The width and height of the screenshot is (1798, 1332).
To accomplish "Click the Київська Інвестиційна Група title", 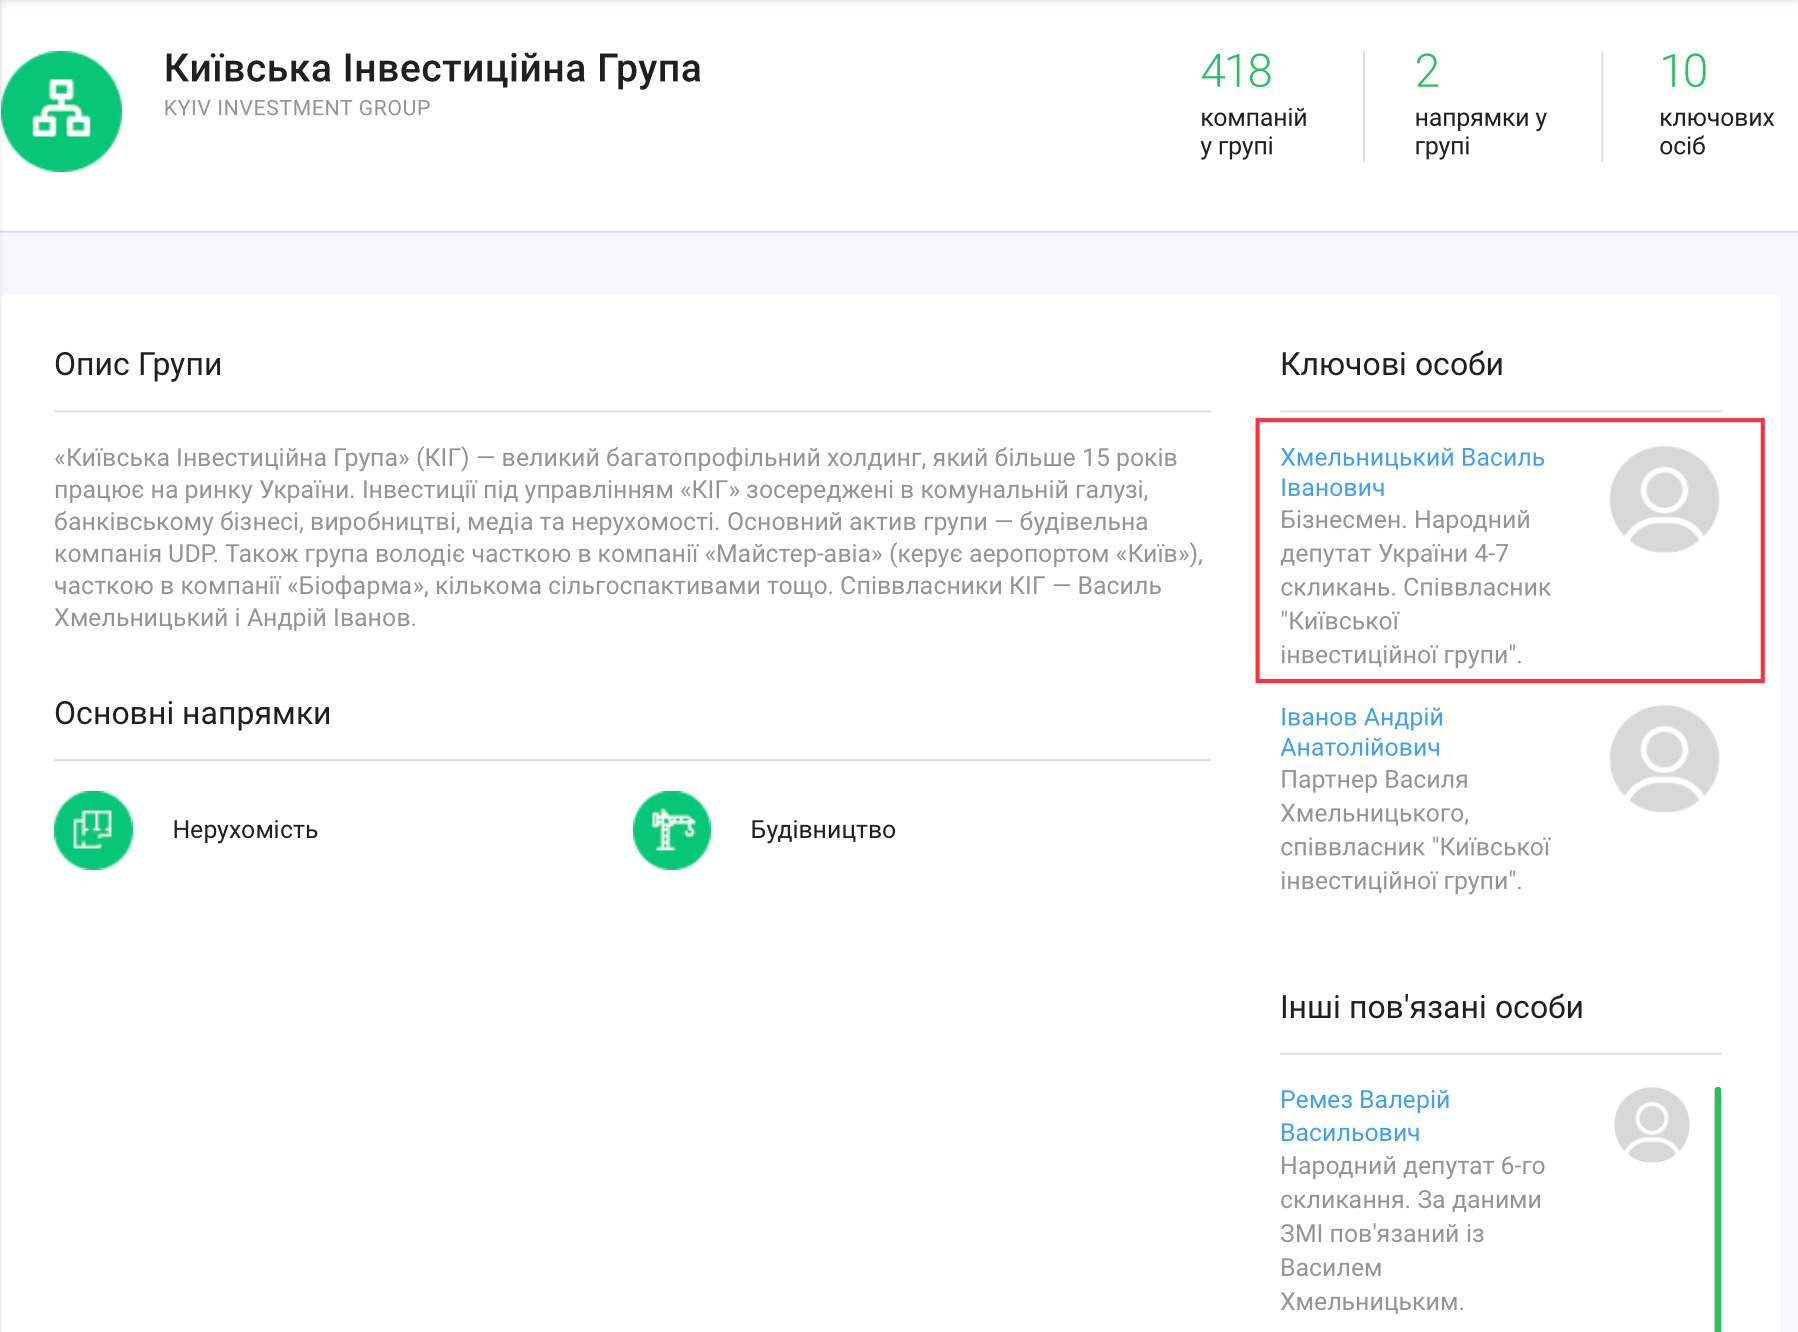I will pos(432,69).
